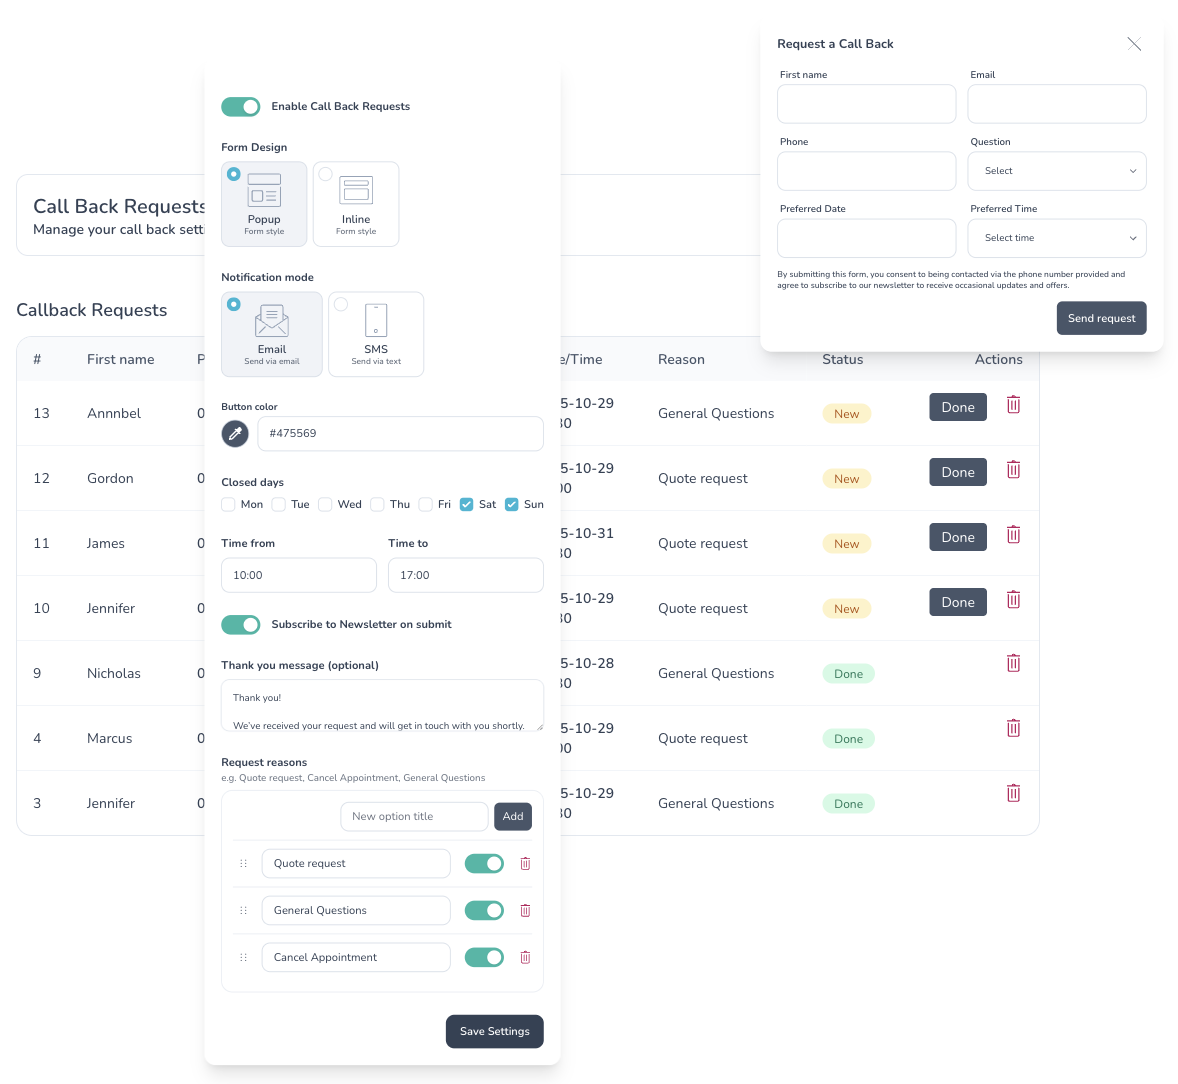Mark Annnbel's request as Done

tap(958, 407)
